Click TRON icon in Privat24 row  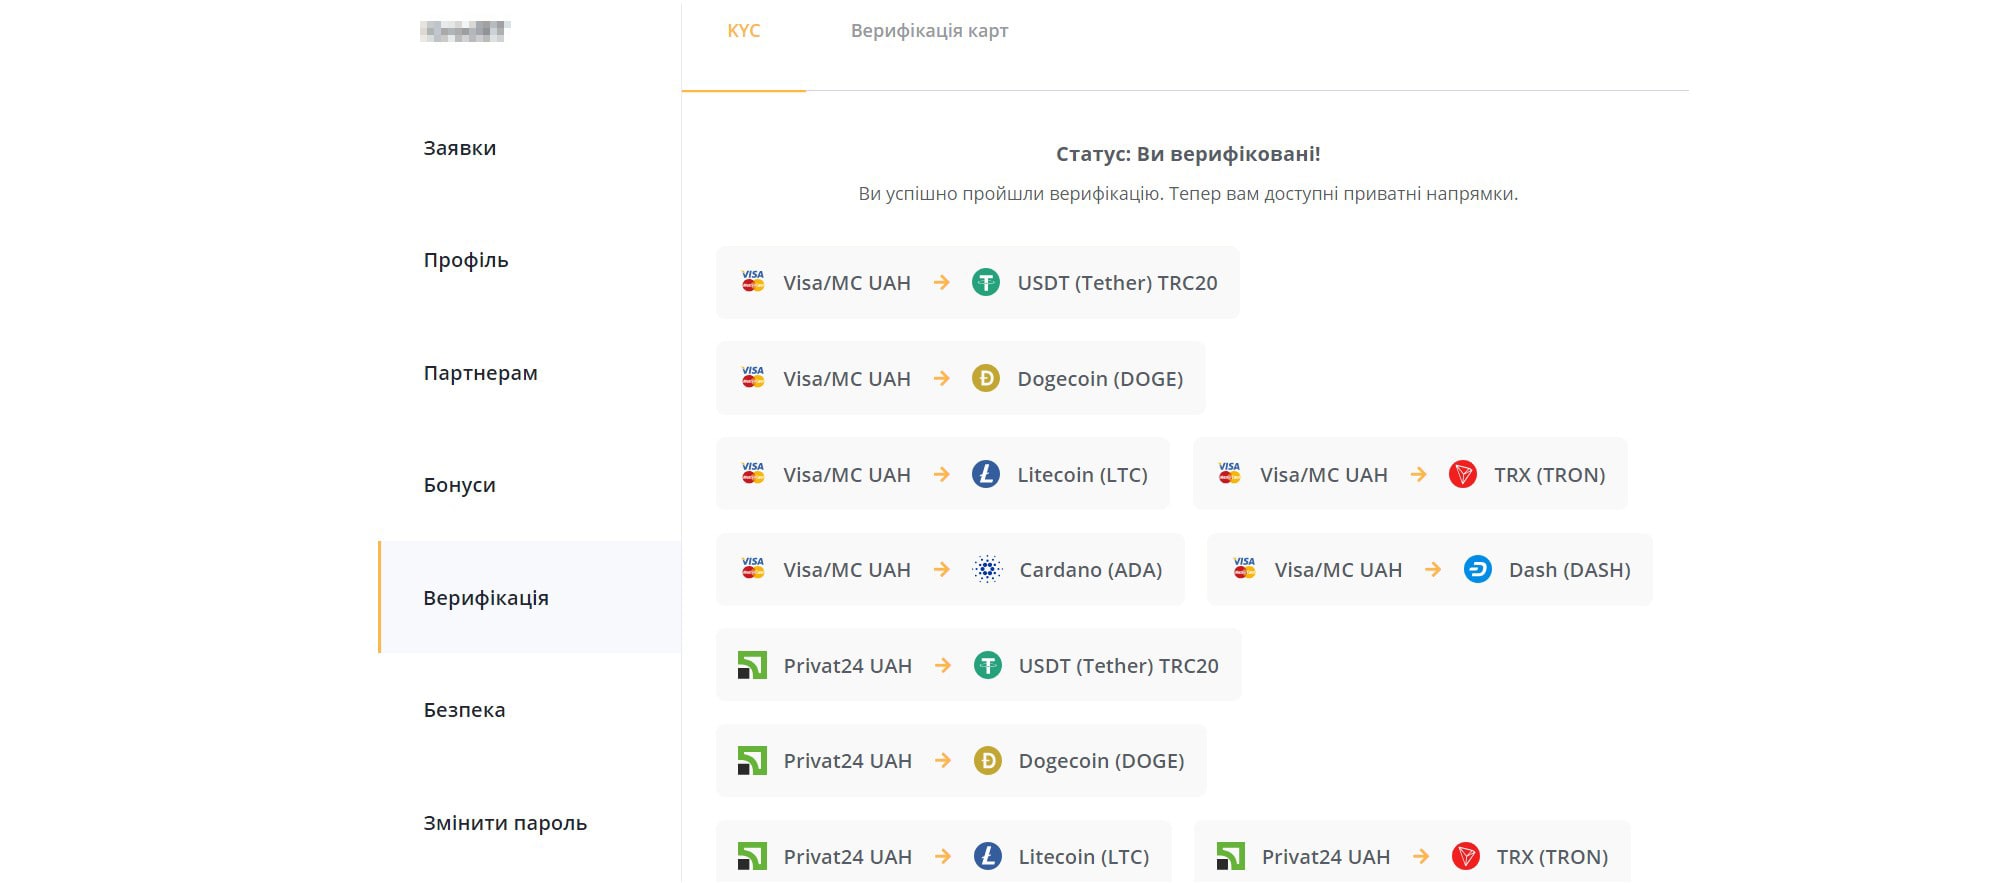(x=1466, y=856)
